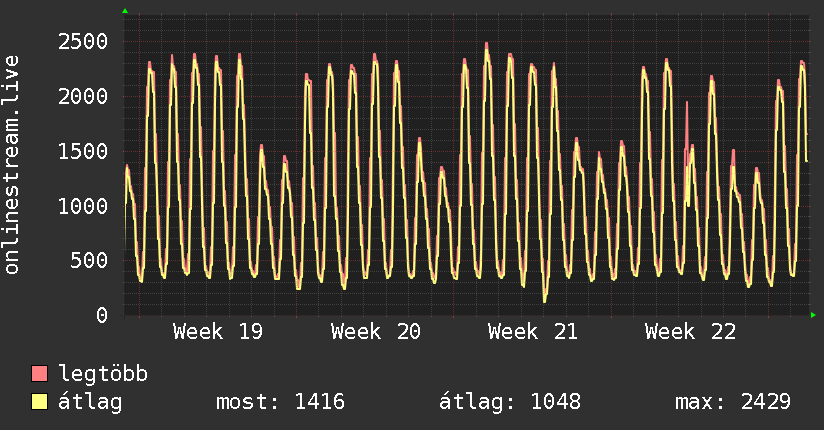Click the 'most: 1416' value
The image size is (824, 430).
coord(280,402)
